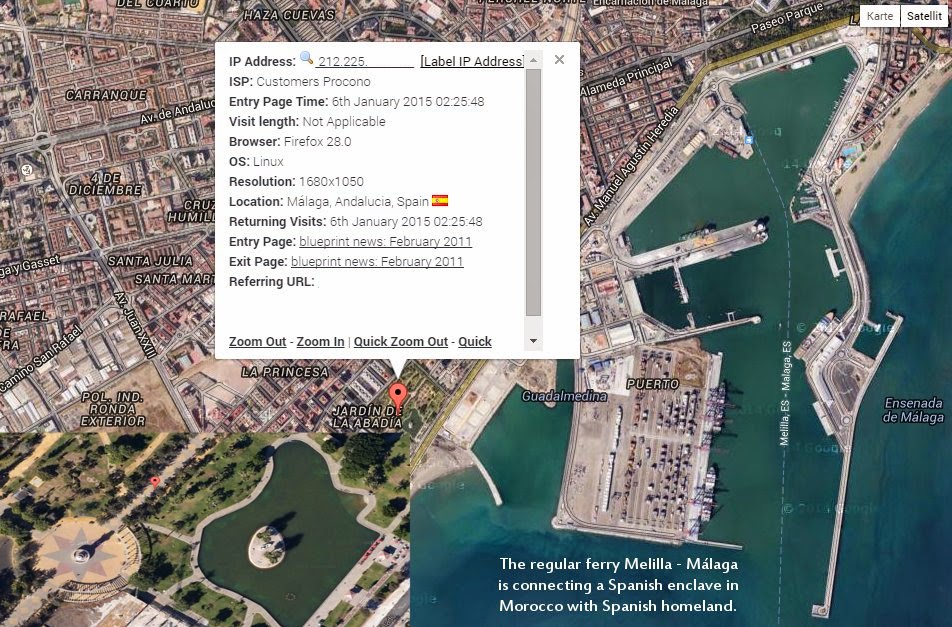Click the partially visible Quick link
This screenshot has height=627, width=952.
pyautogui.click(x=475, y=342)
